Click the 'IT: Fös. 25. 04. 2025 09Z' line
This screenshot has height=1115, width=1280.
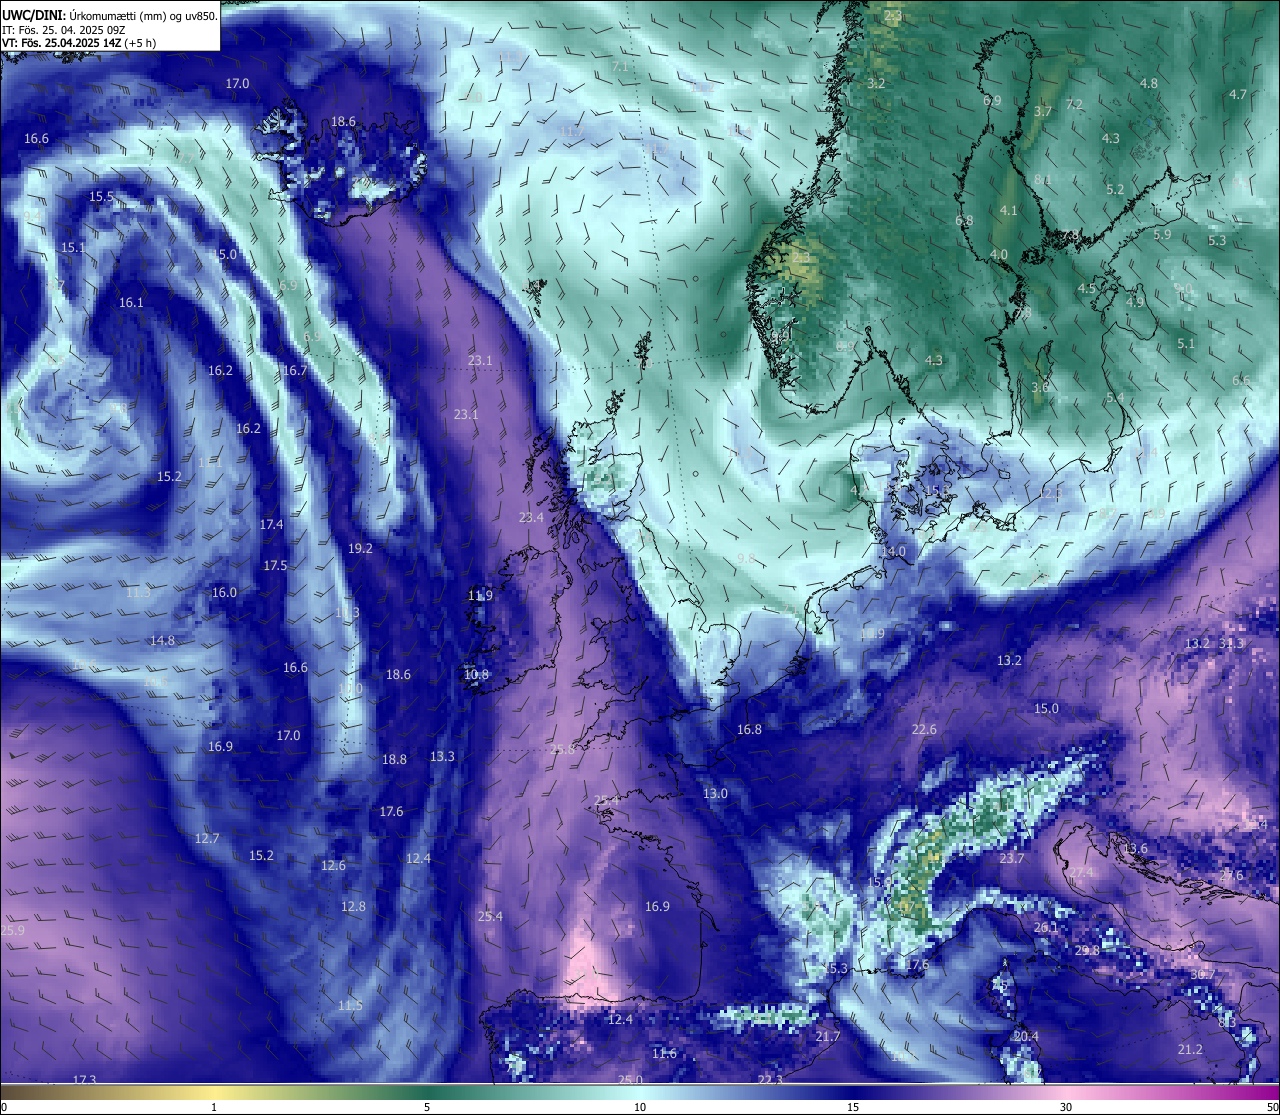(x=63, y=30)
